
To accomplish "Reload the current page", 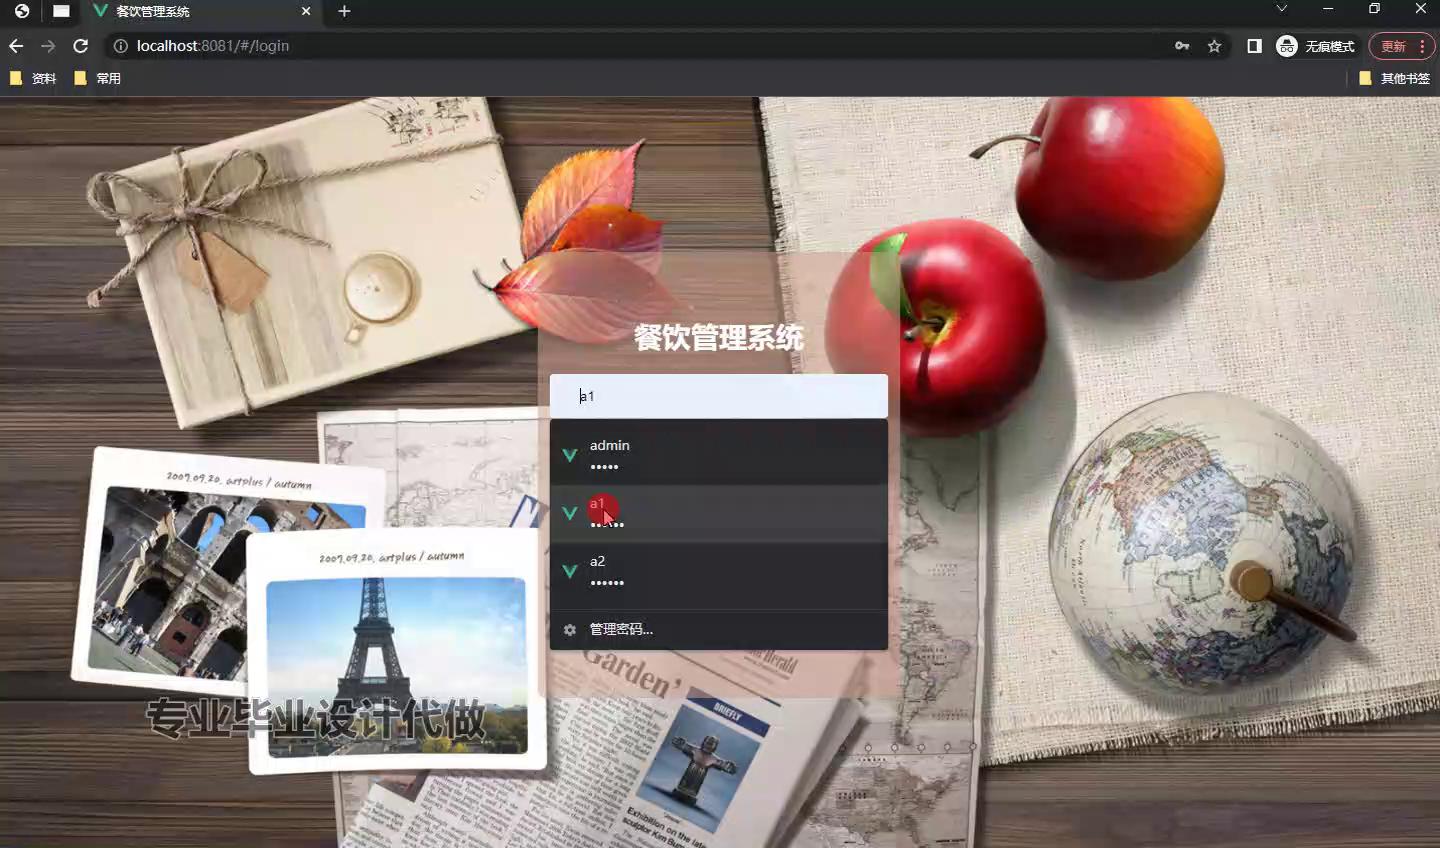I will coord(81,46).
